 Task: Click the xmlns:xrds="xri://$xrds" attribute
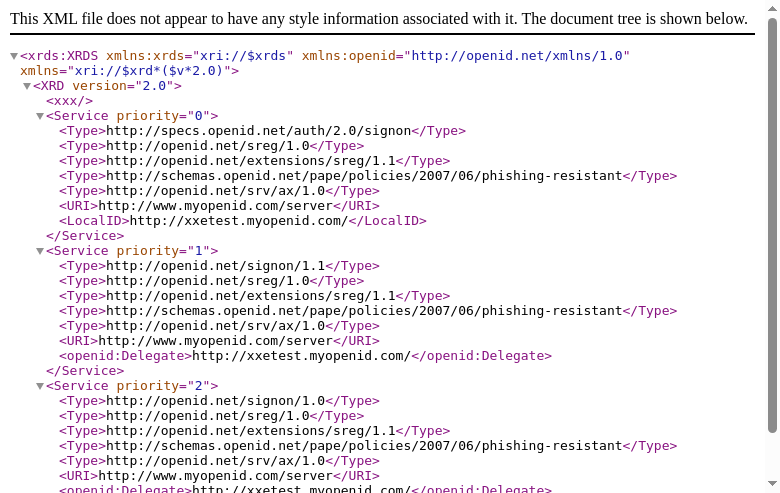click(x=199, y=56)
